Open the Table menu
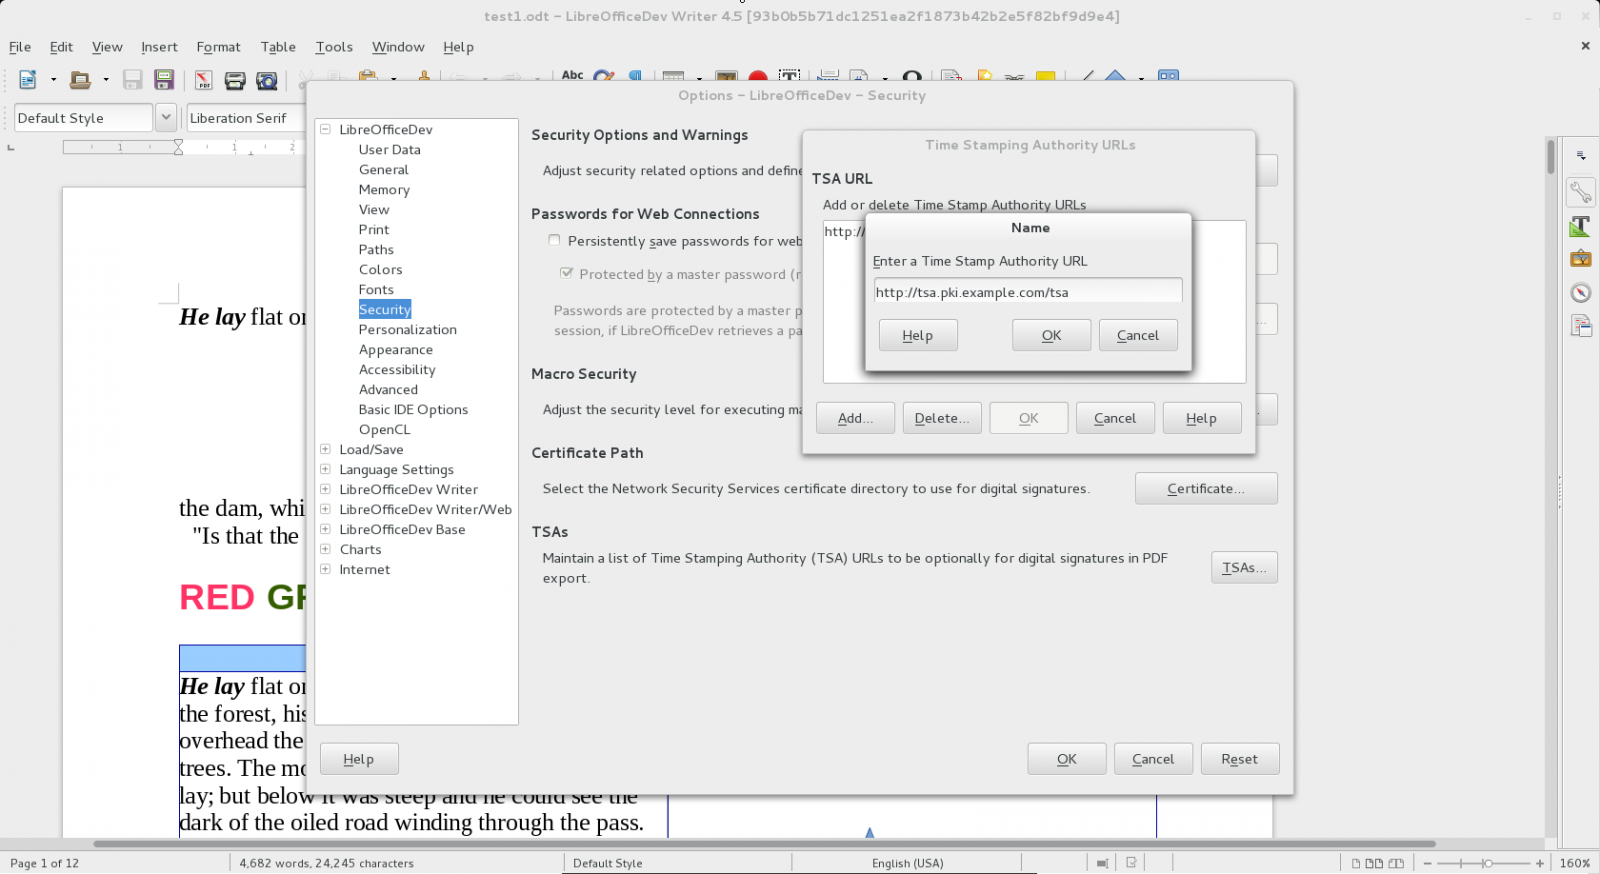This screenshot has width=1600, height=874. pyautogui.click(x=278, y=47)
